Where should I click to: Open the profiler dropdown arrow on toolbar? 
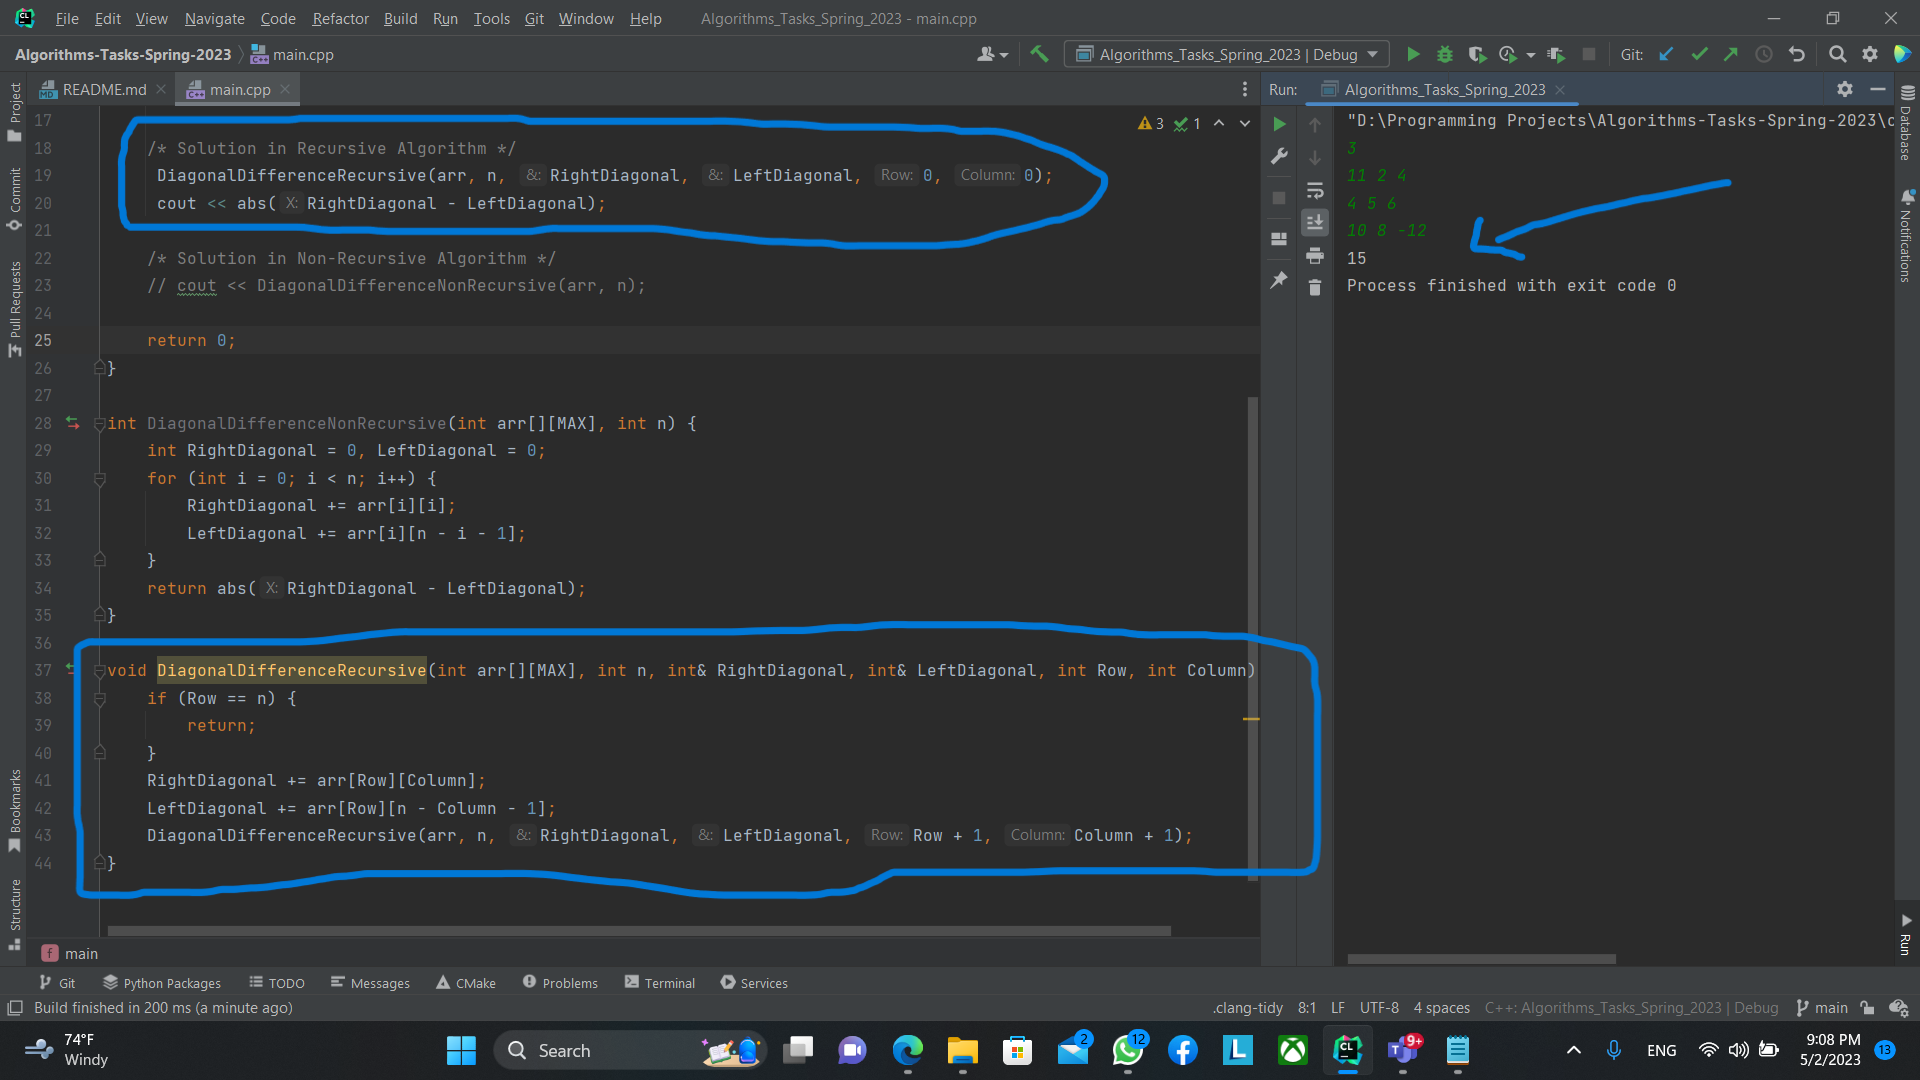[x=1529, y=54]
